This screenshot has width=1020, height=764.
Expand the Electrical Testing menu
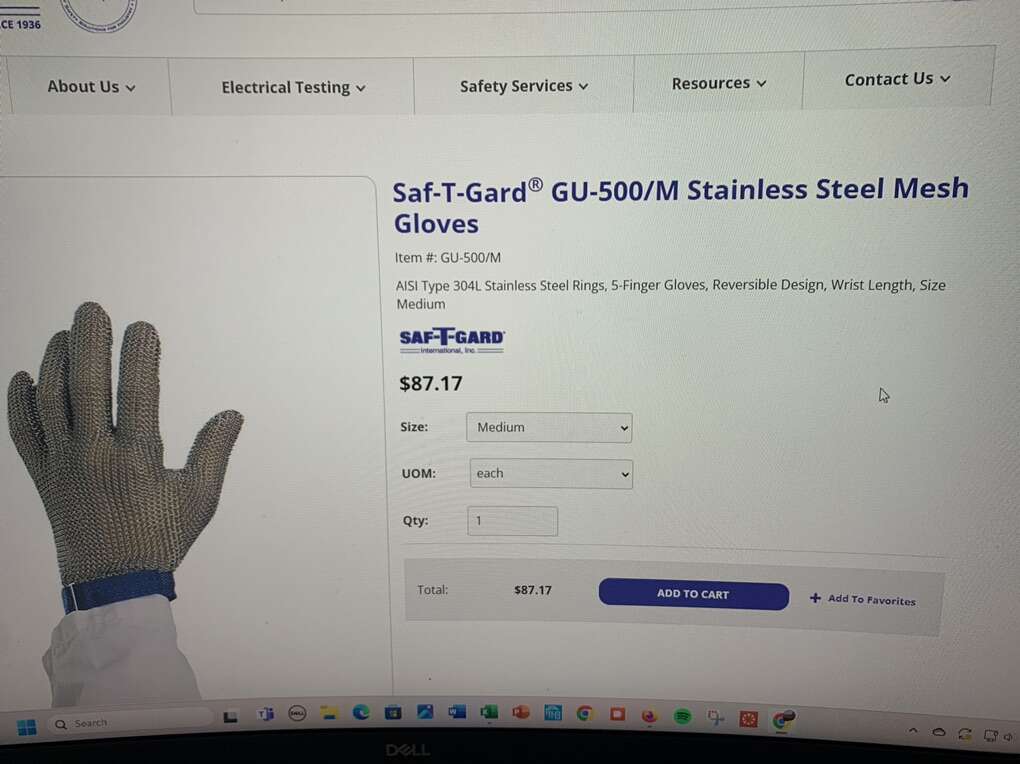click(293, 87)
